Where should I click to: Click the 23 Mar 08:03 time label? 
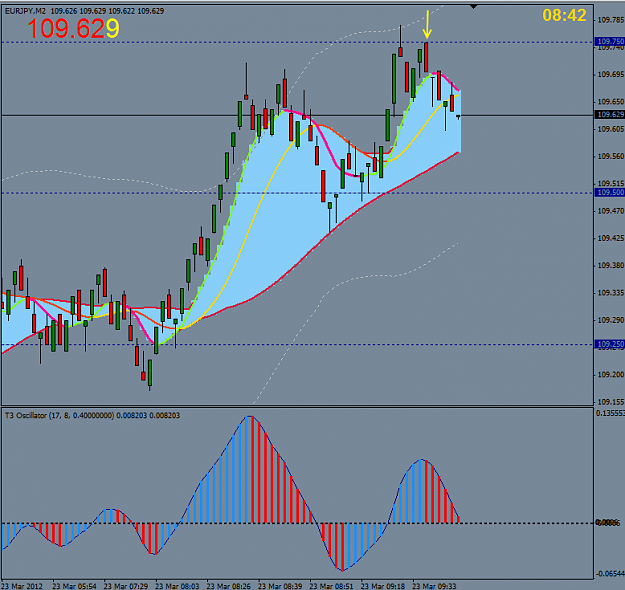pos(177,586)
